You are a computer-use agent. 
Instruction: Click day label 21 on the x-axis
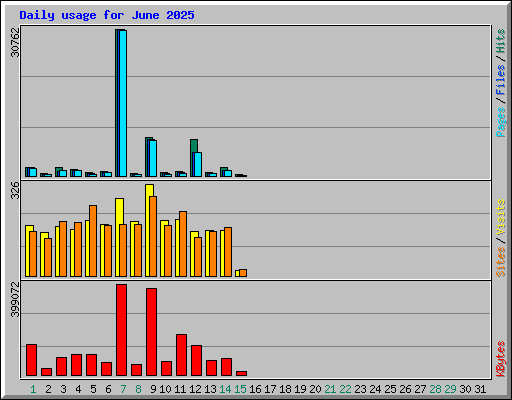pyautogui.click(x=330, y=389)
